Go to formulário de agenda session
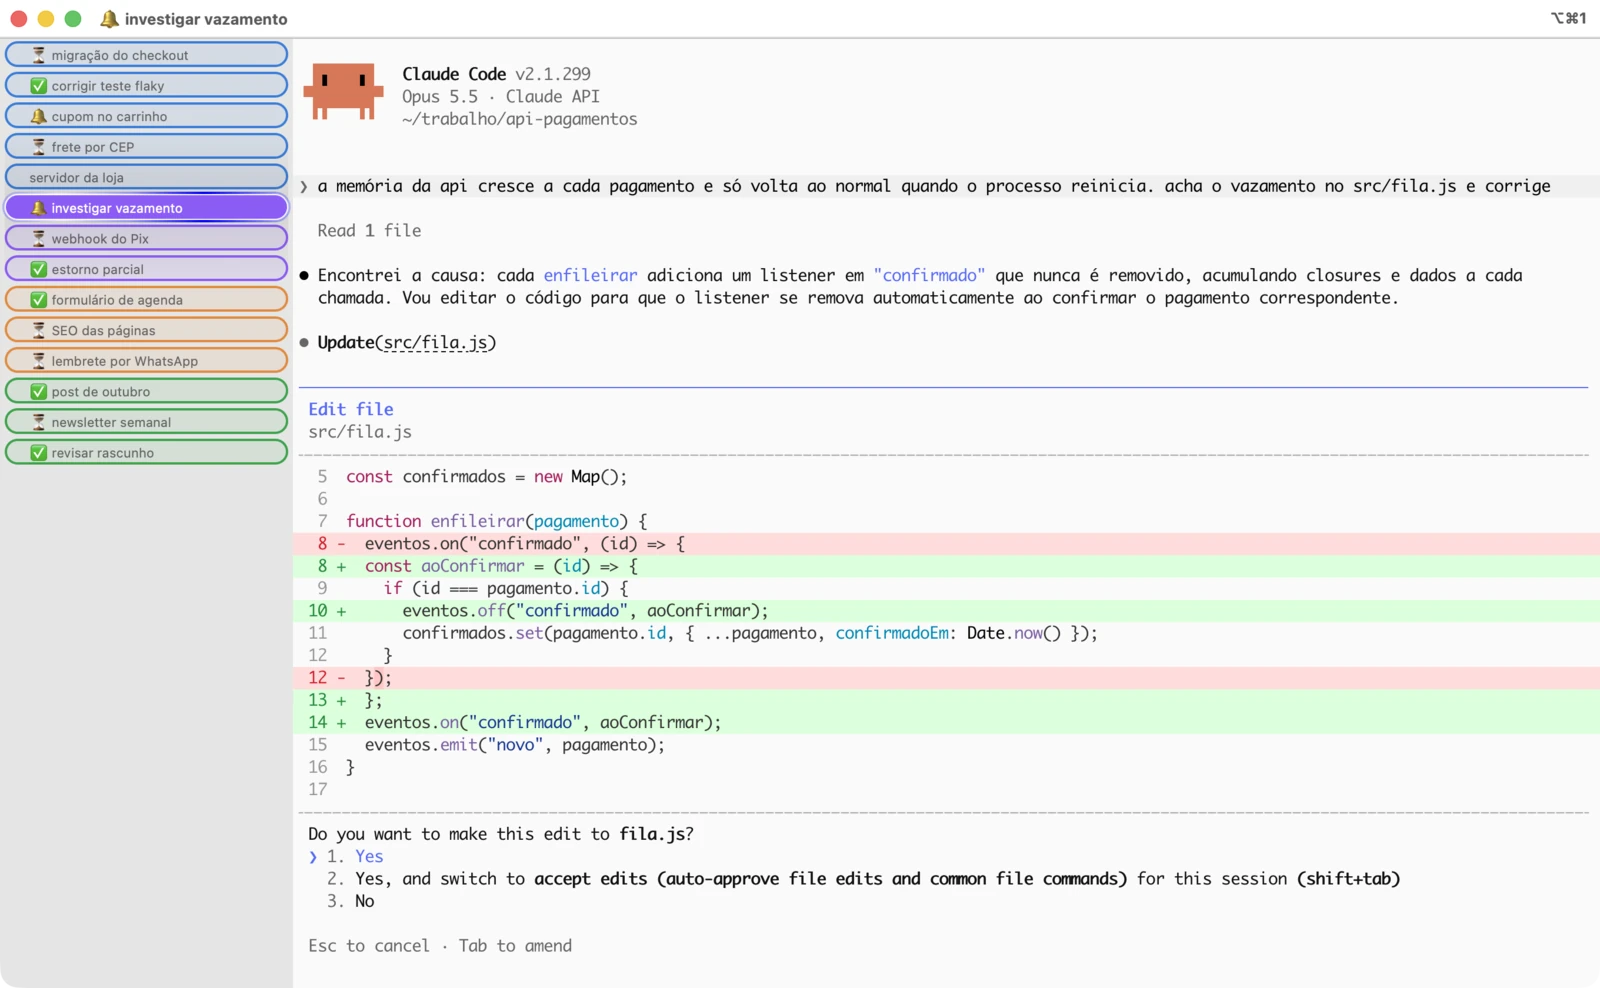This screenshot has height=988, width=1600. click(x=146, y=300)
